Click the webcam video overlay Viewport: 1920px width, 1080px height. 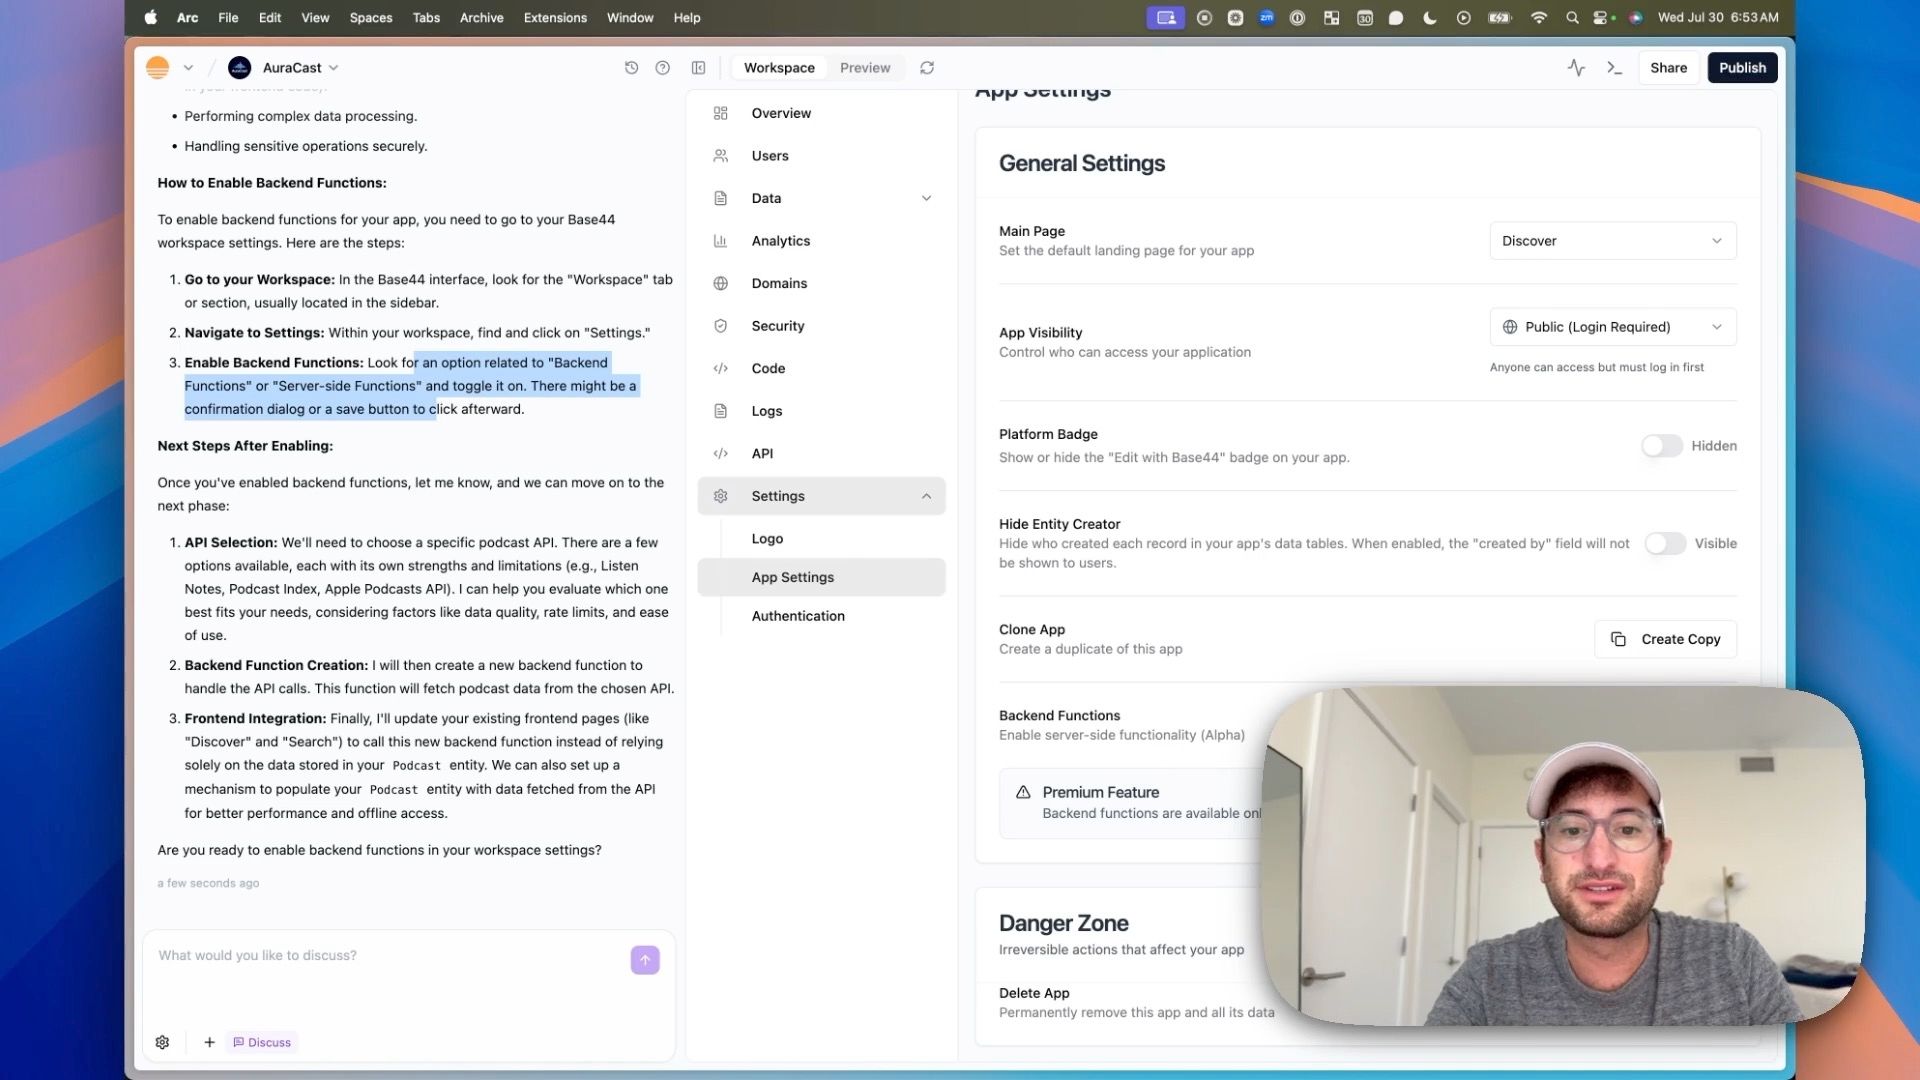(1563, 855)
